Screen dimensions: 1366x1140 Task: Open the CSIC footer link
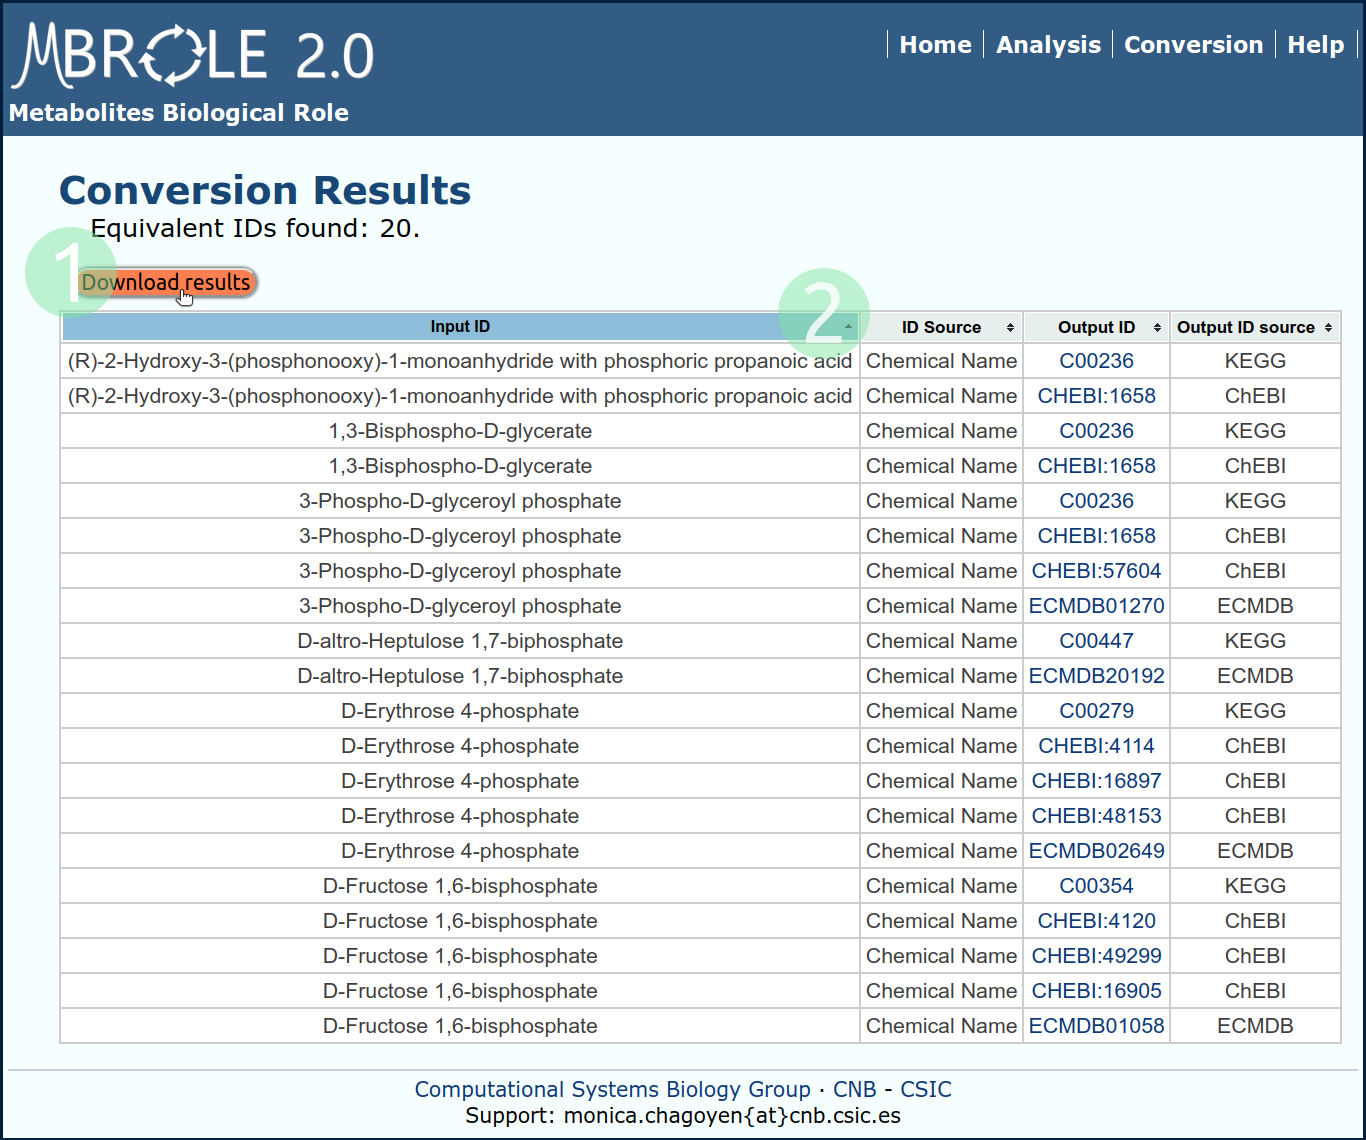click(925, 1089)
